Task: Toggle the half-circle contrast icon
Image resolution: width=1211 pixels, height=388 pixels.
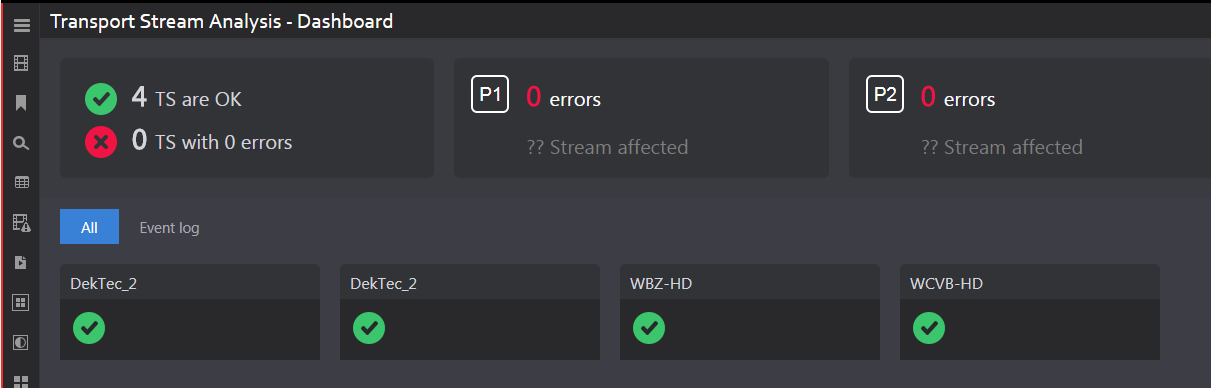Action: 21,342
